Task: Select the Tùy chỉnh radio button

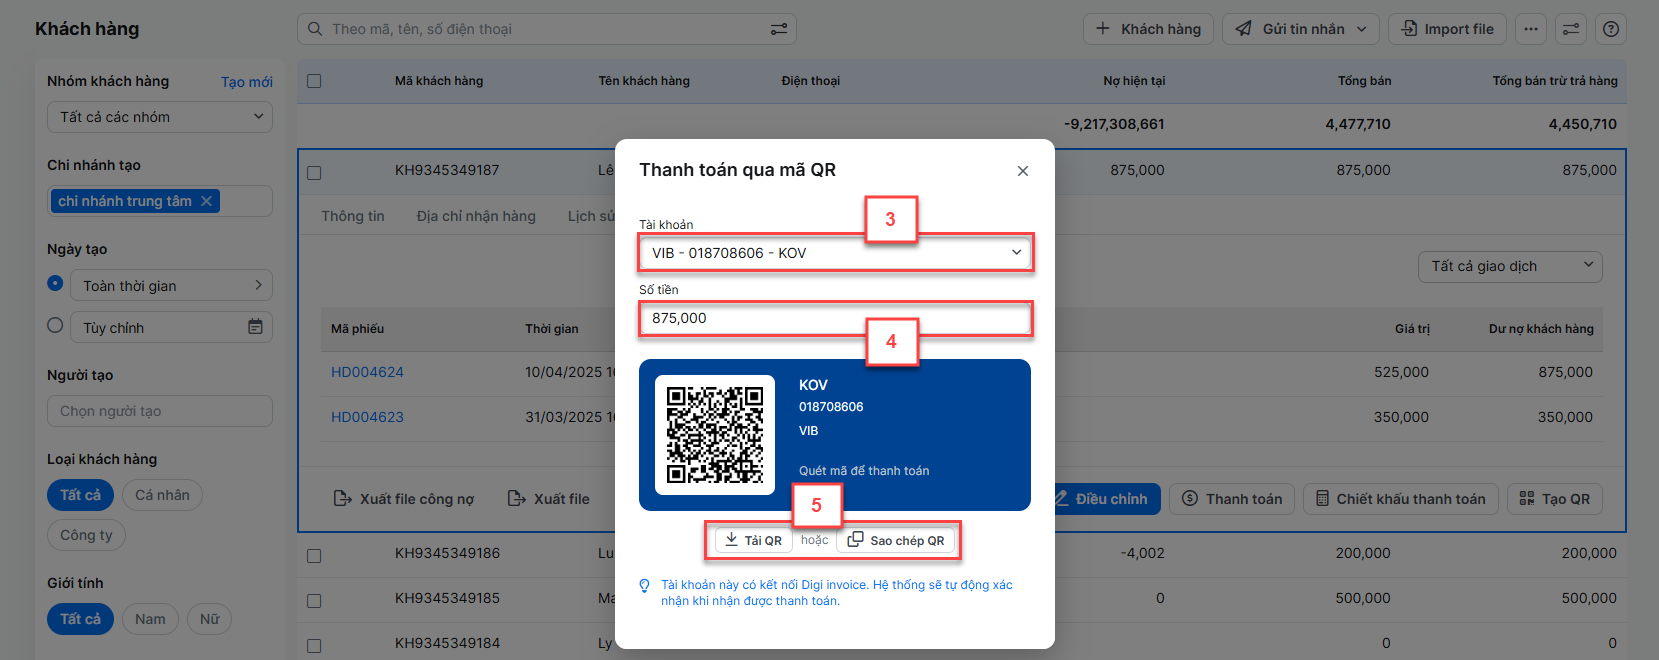Action: point(55,326)
